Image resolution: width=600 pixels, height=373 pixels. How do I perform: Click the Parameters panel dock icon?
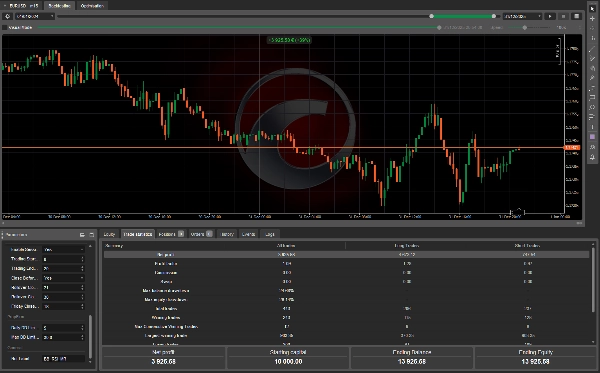(82, 235)
